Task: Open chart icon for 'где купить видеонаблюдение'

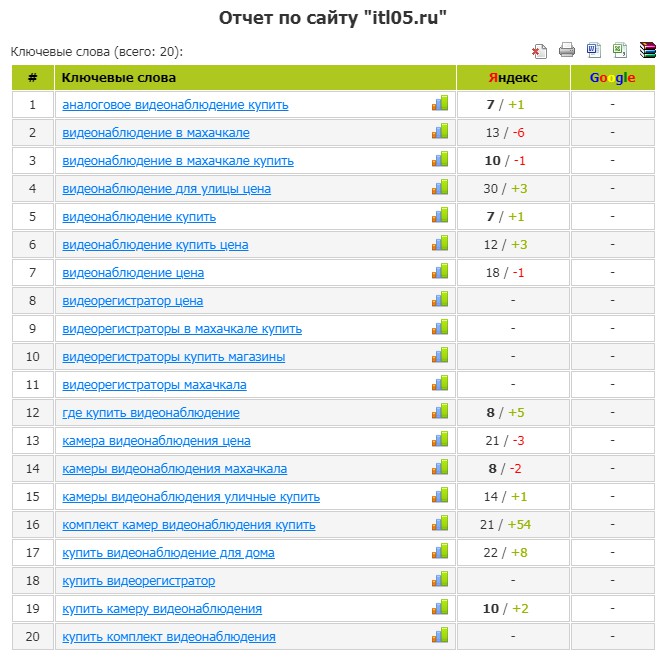Action: 440,412
